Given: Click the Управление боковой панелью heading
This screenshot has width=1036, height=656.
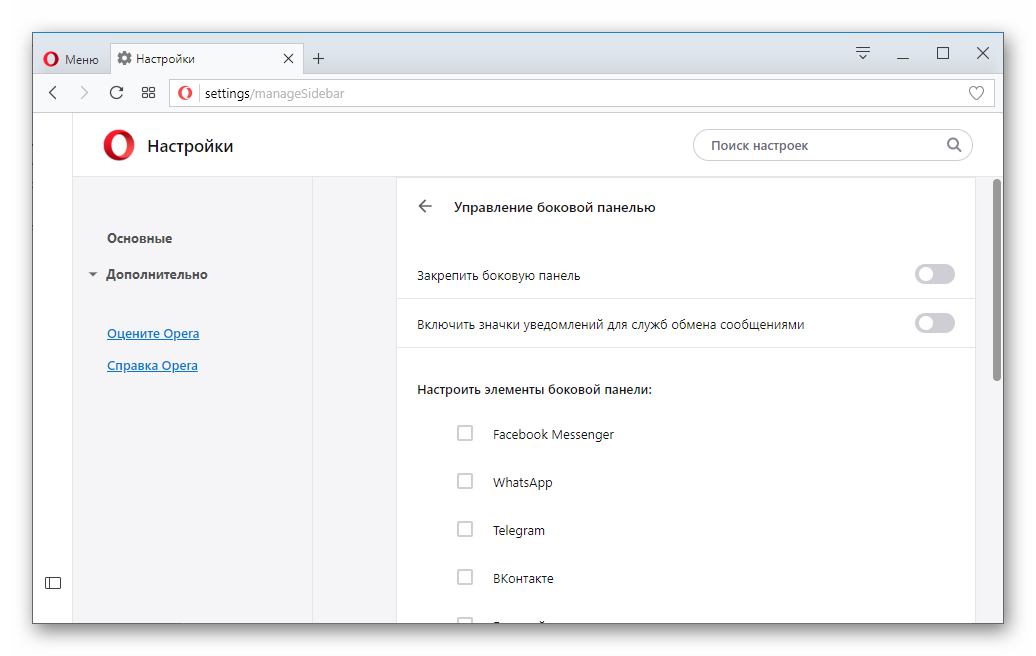Looking at the screenshot, I should [554, 207].
